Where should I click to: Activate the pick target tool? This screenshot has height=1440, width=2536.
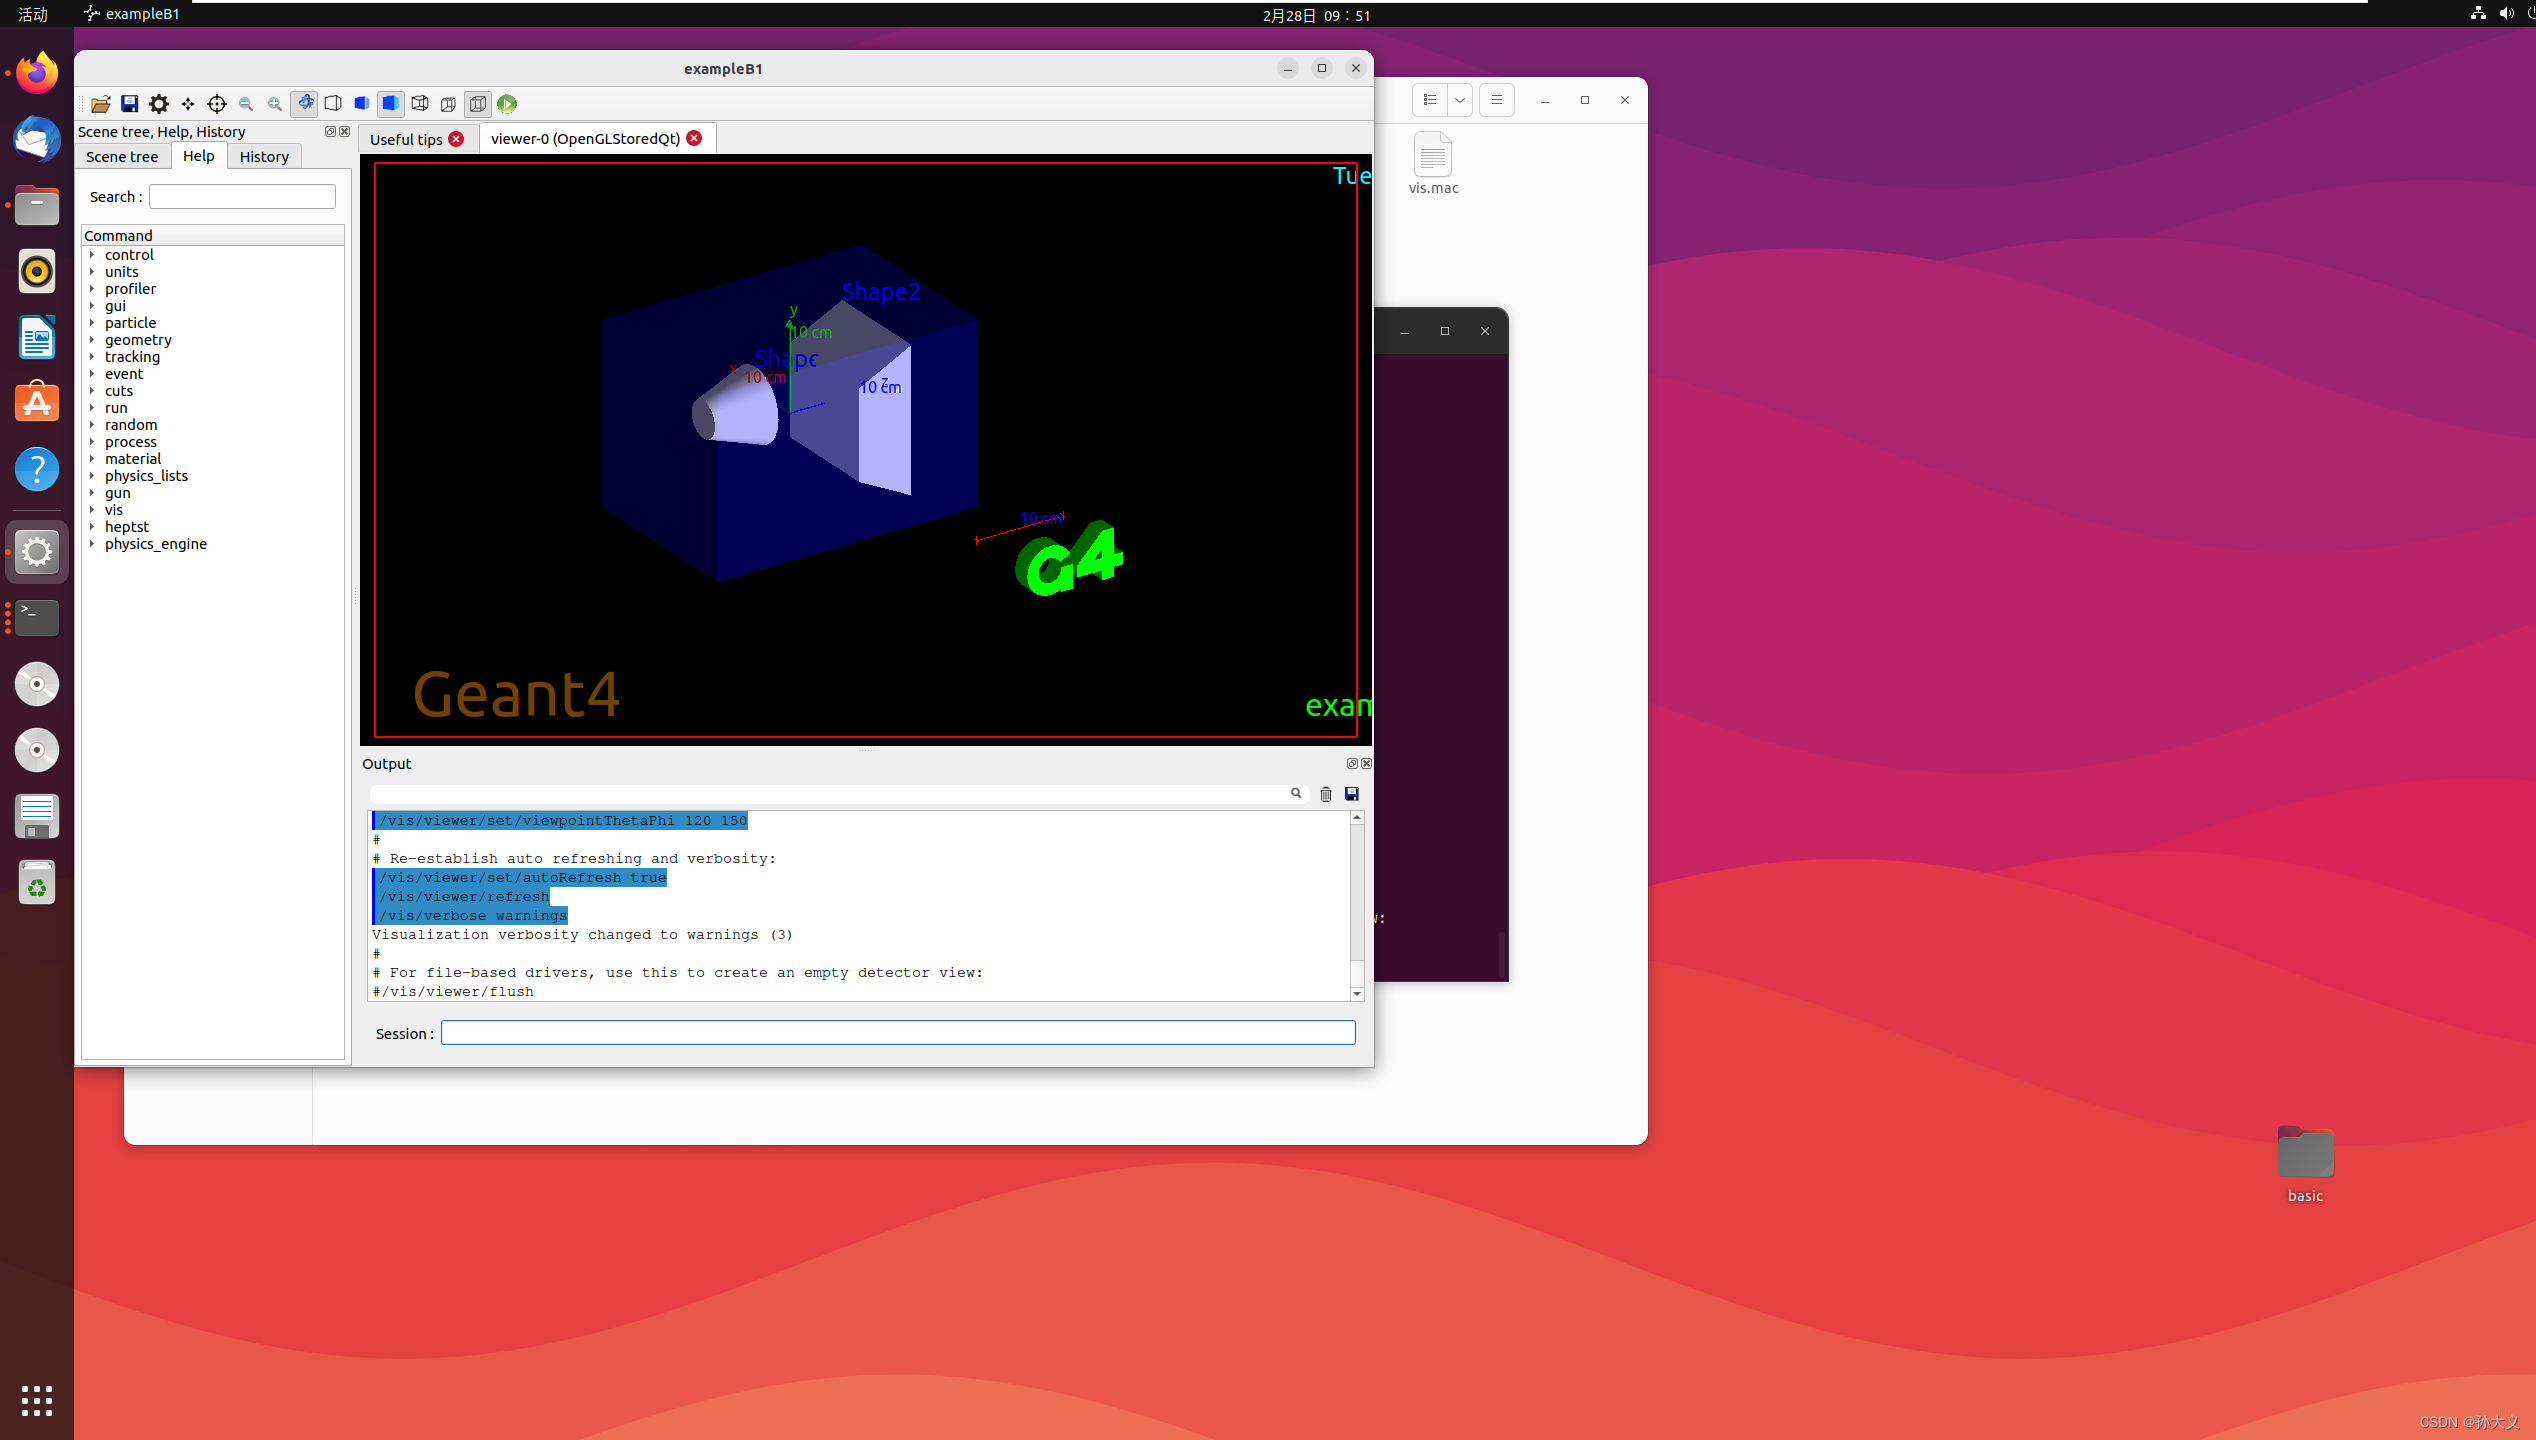[217, 103]
